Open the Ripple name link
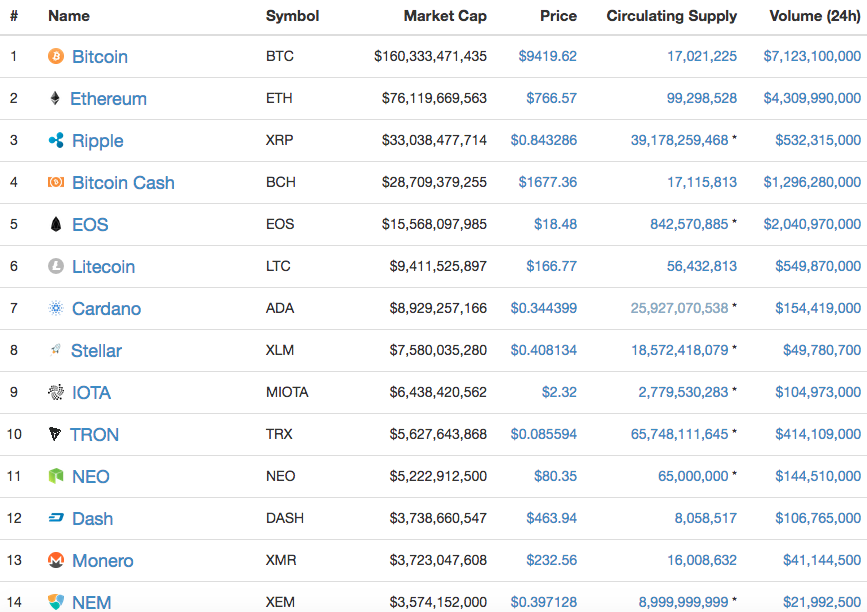The image size is (867, 612). [98, 141]
